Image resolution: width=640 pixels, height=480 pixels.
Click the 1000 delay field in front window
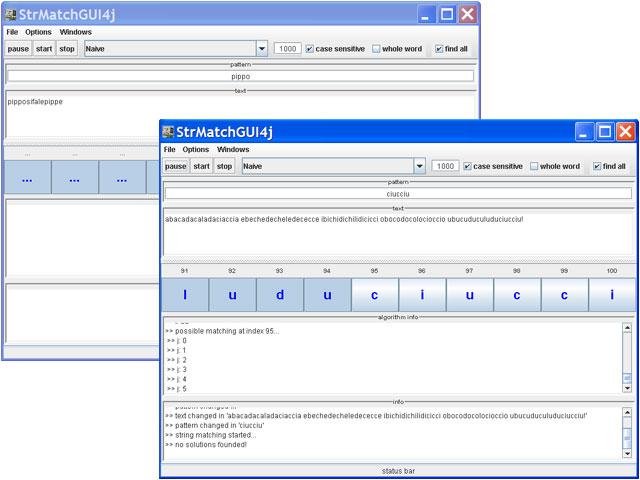445,166
